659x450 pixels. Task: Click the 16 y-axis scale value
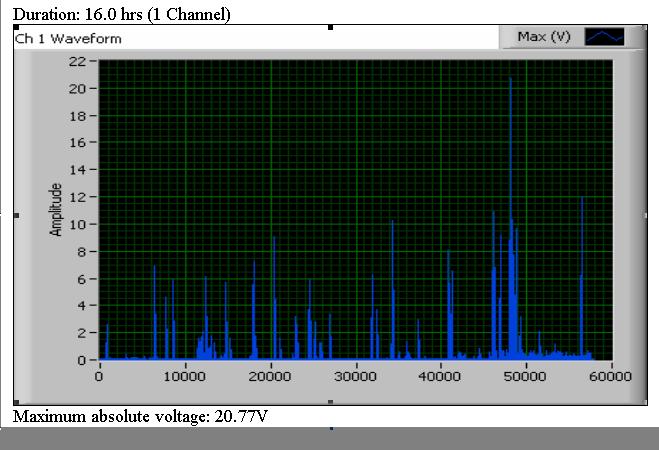click(77, 143)
